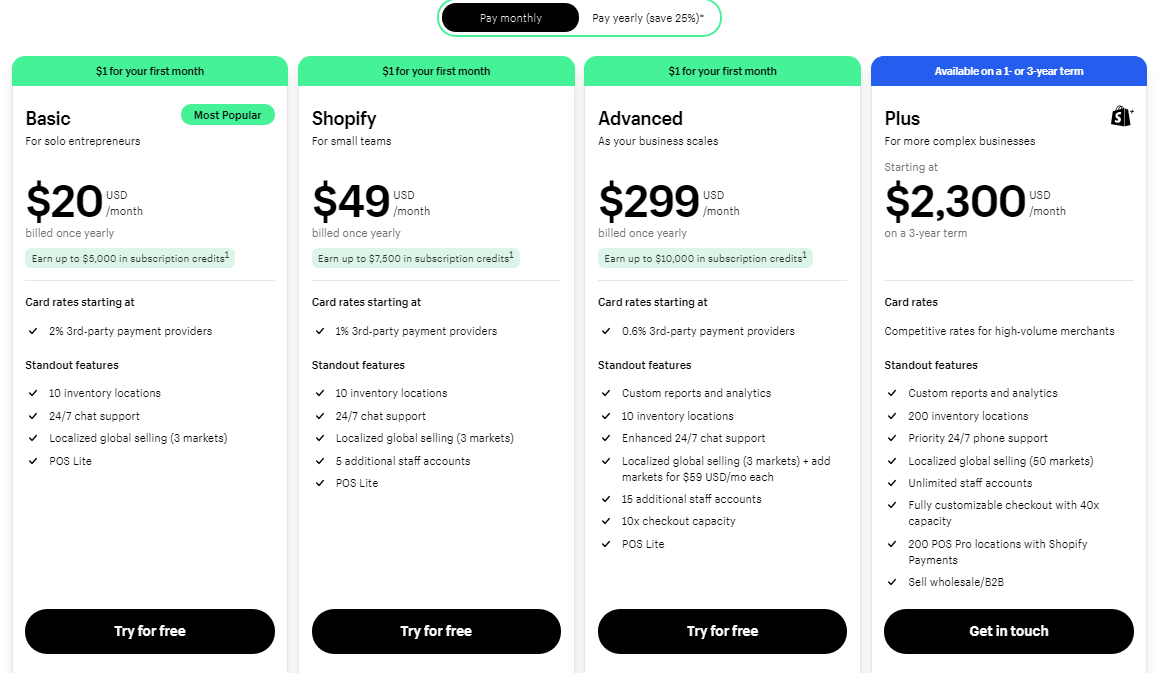Click "Get in touch" on the Plus plan

click(x=1008, y=631)
